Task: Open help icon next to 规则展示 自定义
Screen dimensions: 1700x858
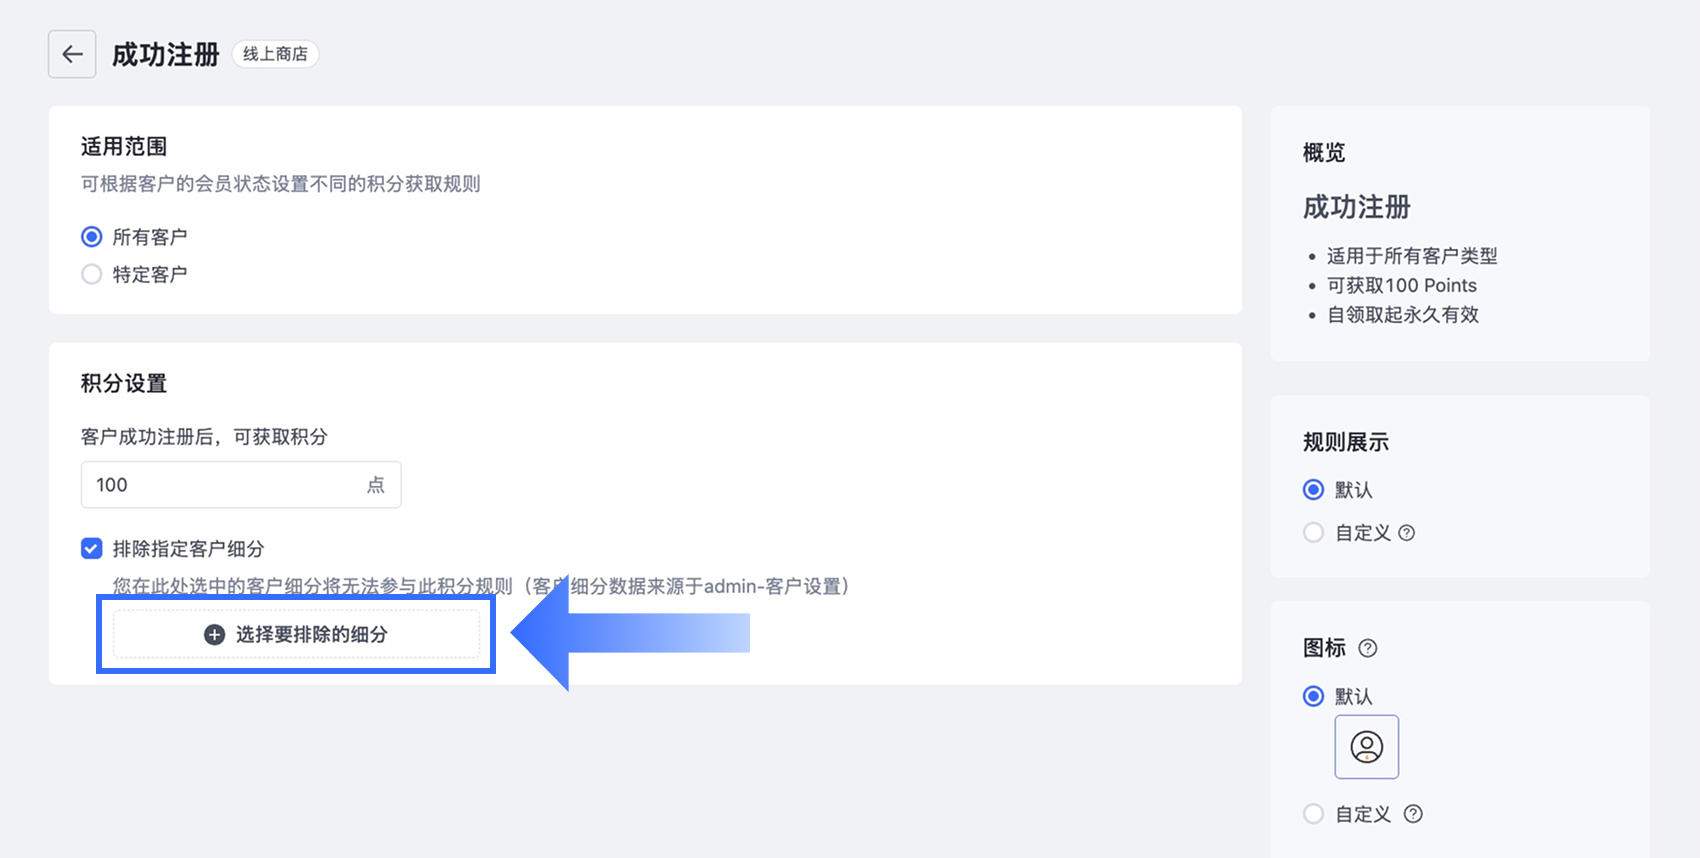Action: tap(1407, 533)
